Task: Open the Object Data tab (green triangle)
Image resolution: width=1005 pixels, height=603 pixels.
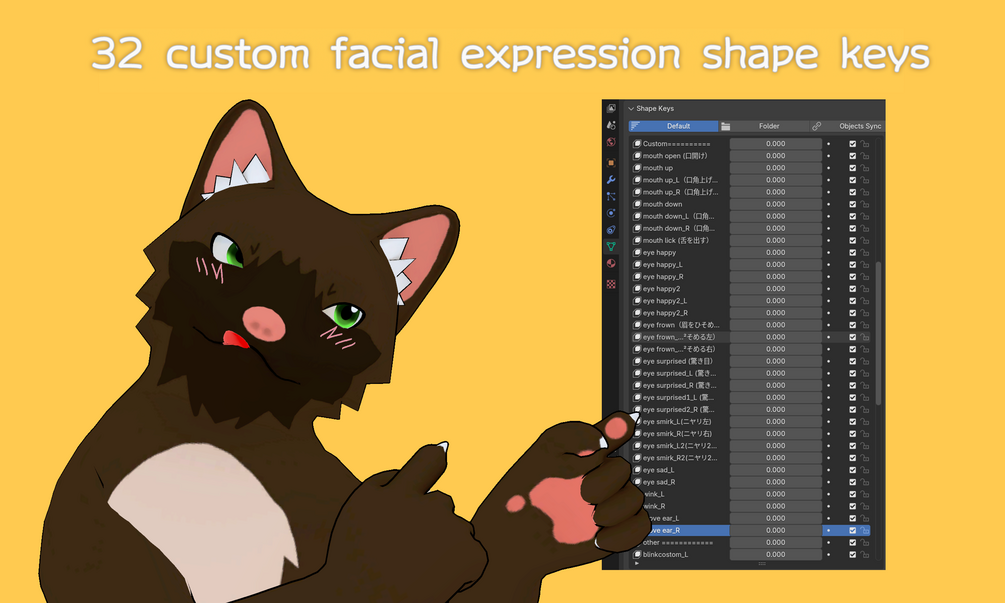Action: [611, 246]
